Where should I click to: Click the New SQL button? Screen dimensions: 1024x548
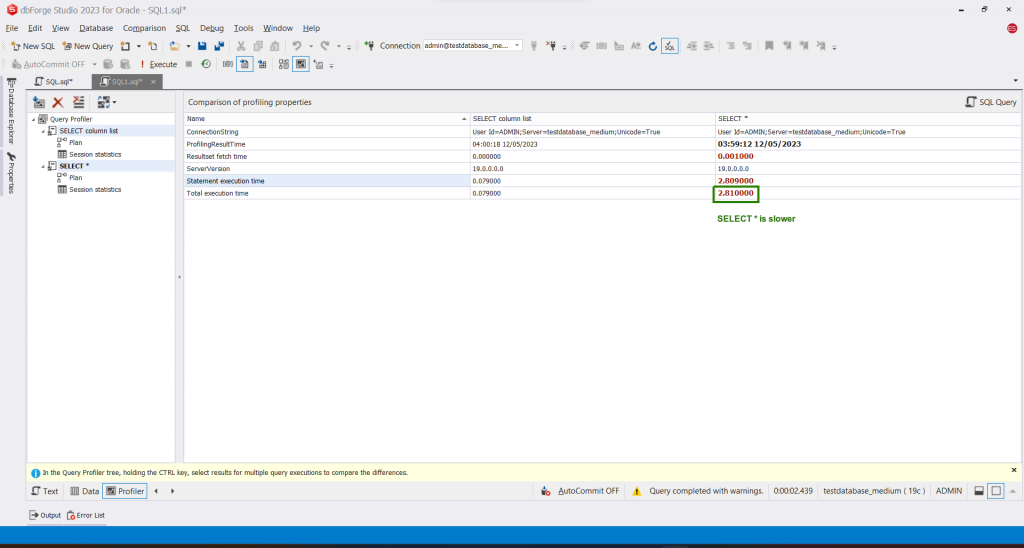click(33, 46)
